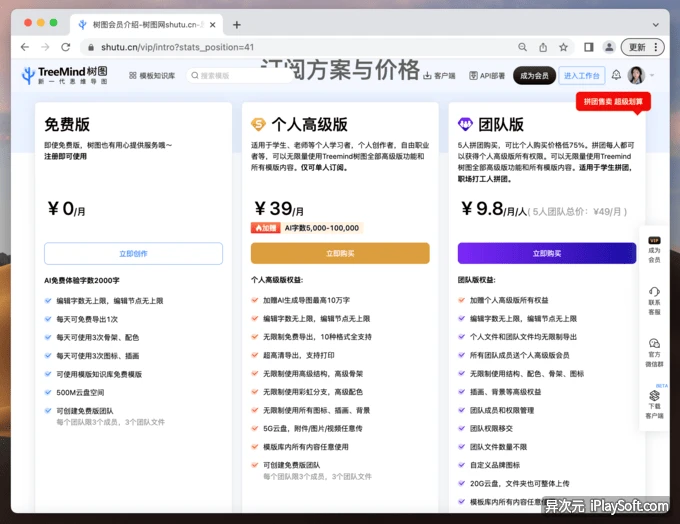Click the 拼团售卖 超级划算 red badge
The height and width of the screenshot is (524, 680).
[x=613, y=102]
